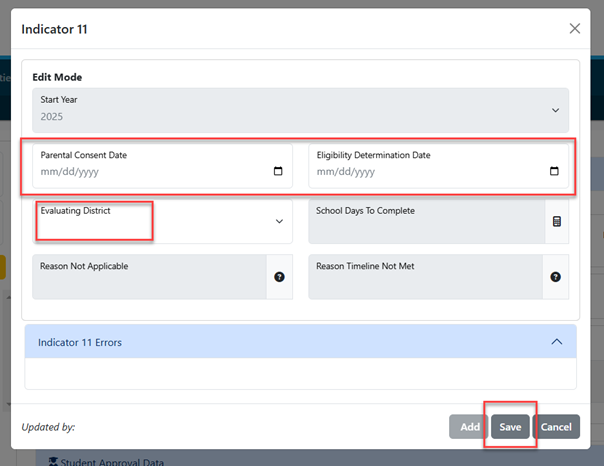Open the Evaluating District dropdown
This screenshot has width=604, height=466.
[x=163, y=221]
